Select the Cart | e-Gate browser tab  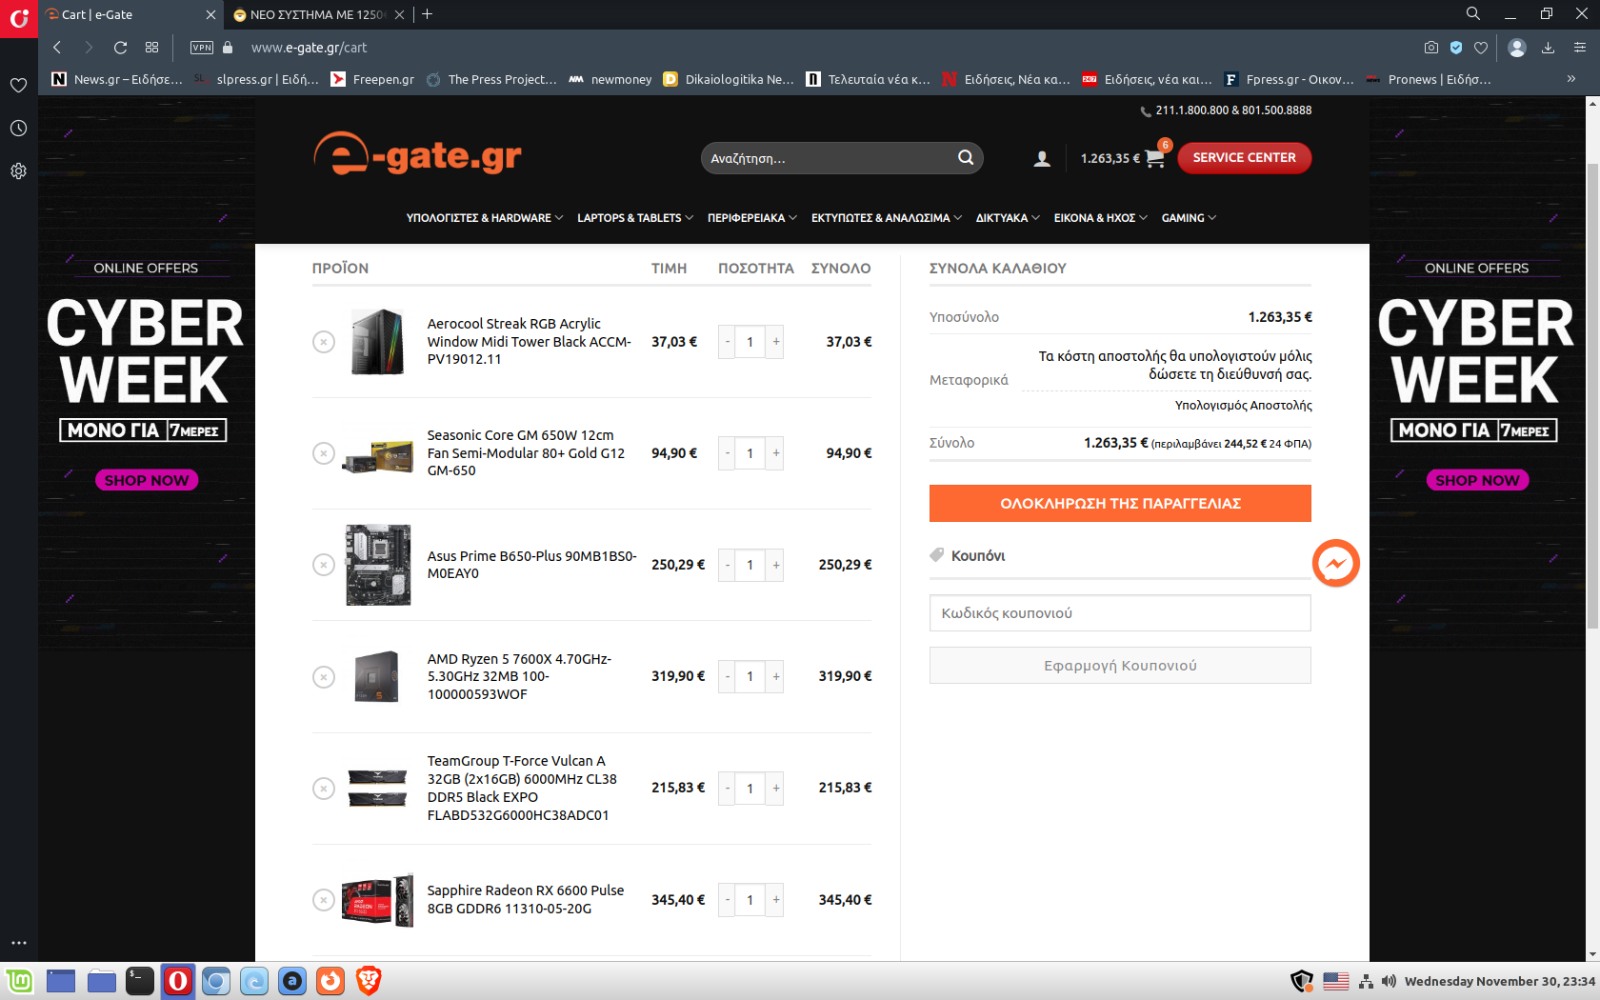(128, 14)
